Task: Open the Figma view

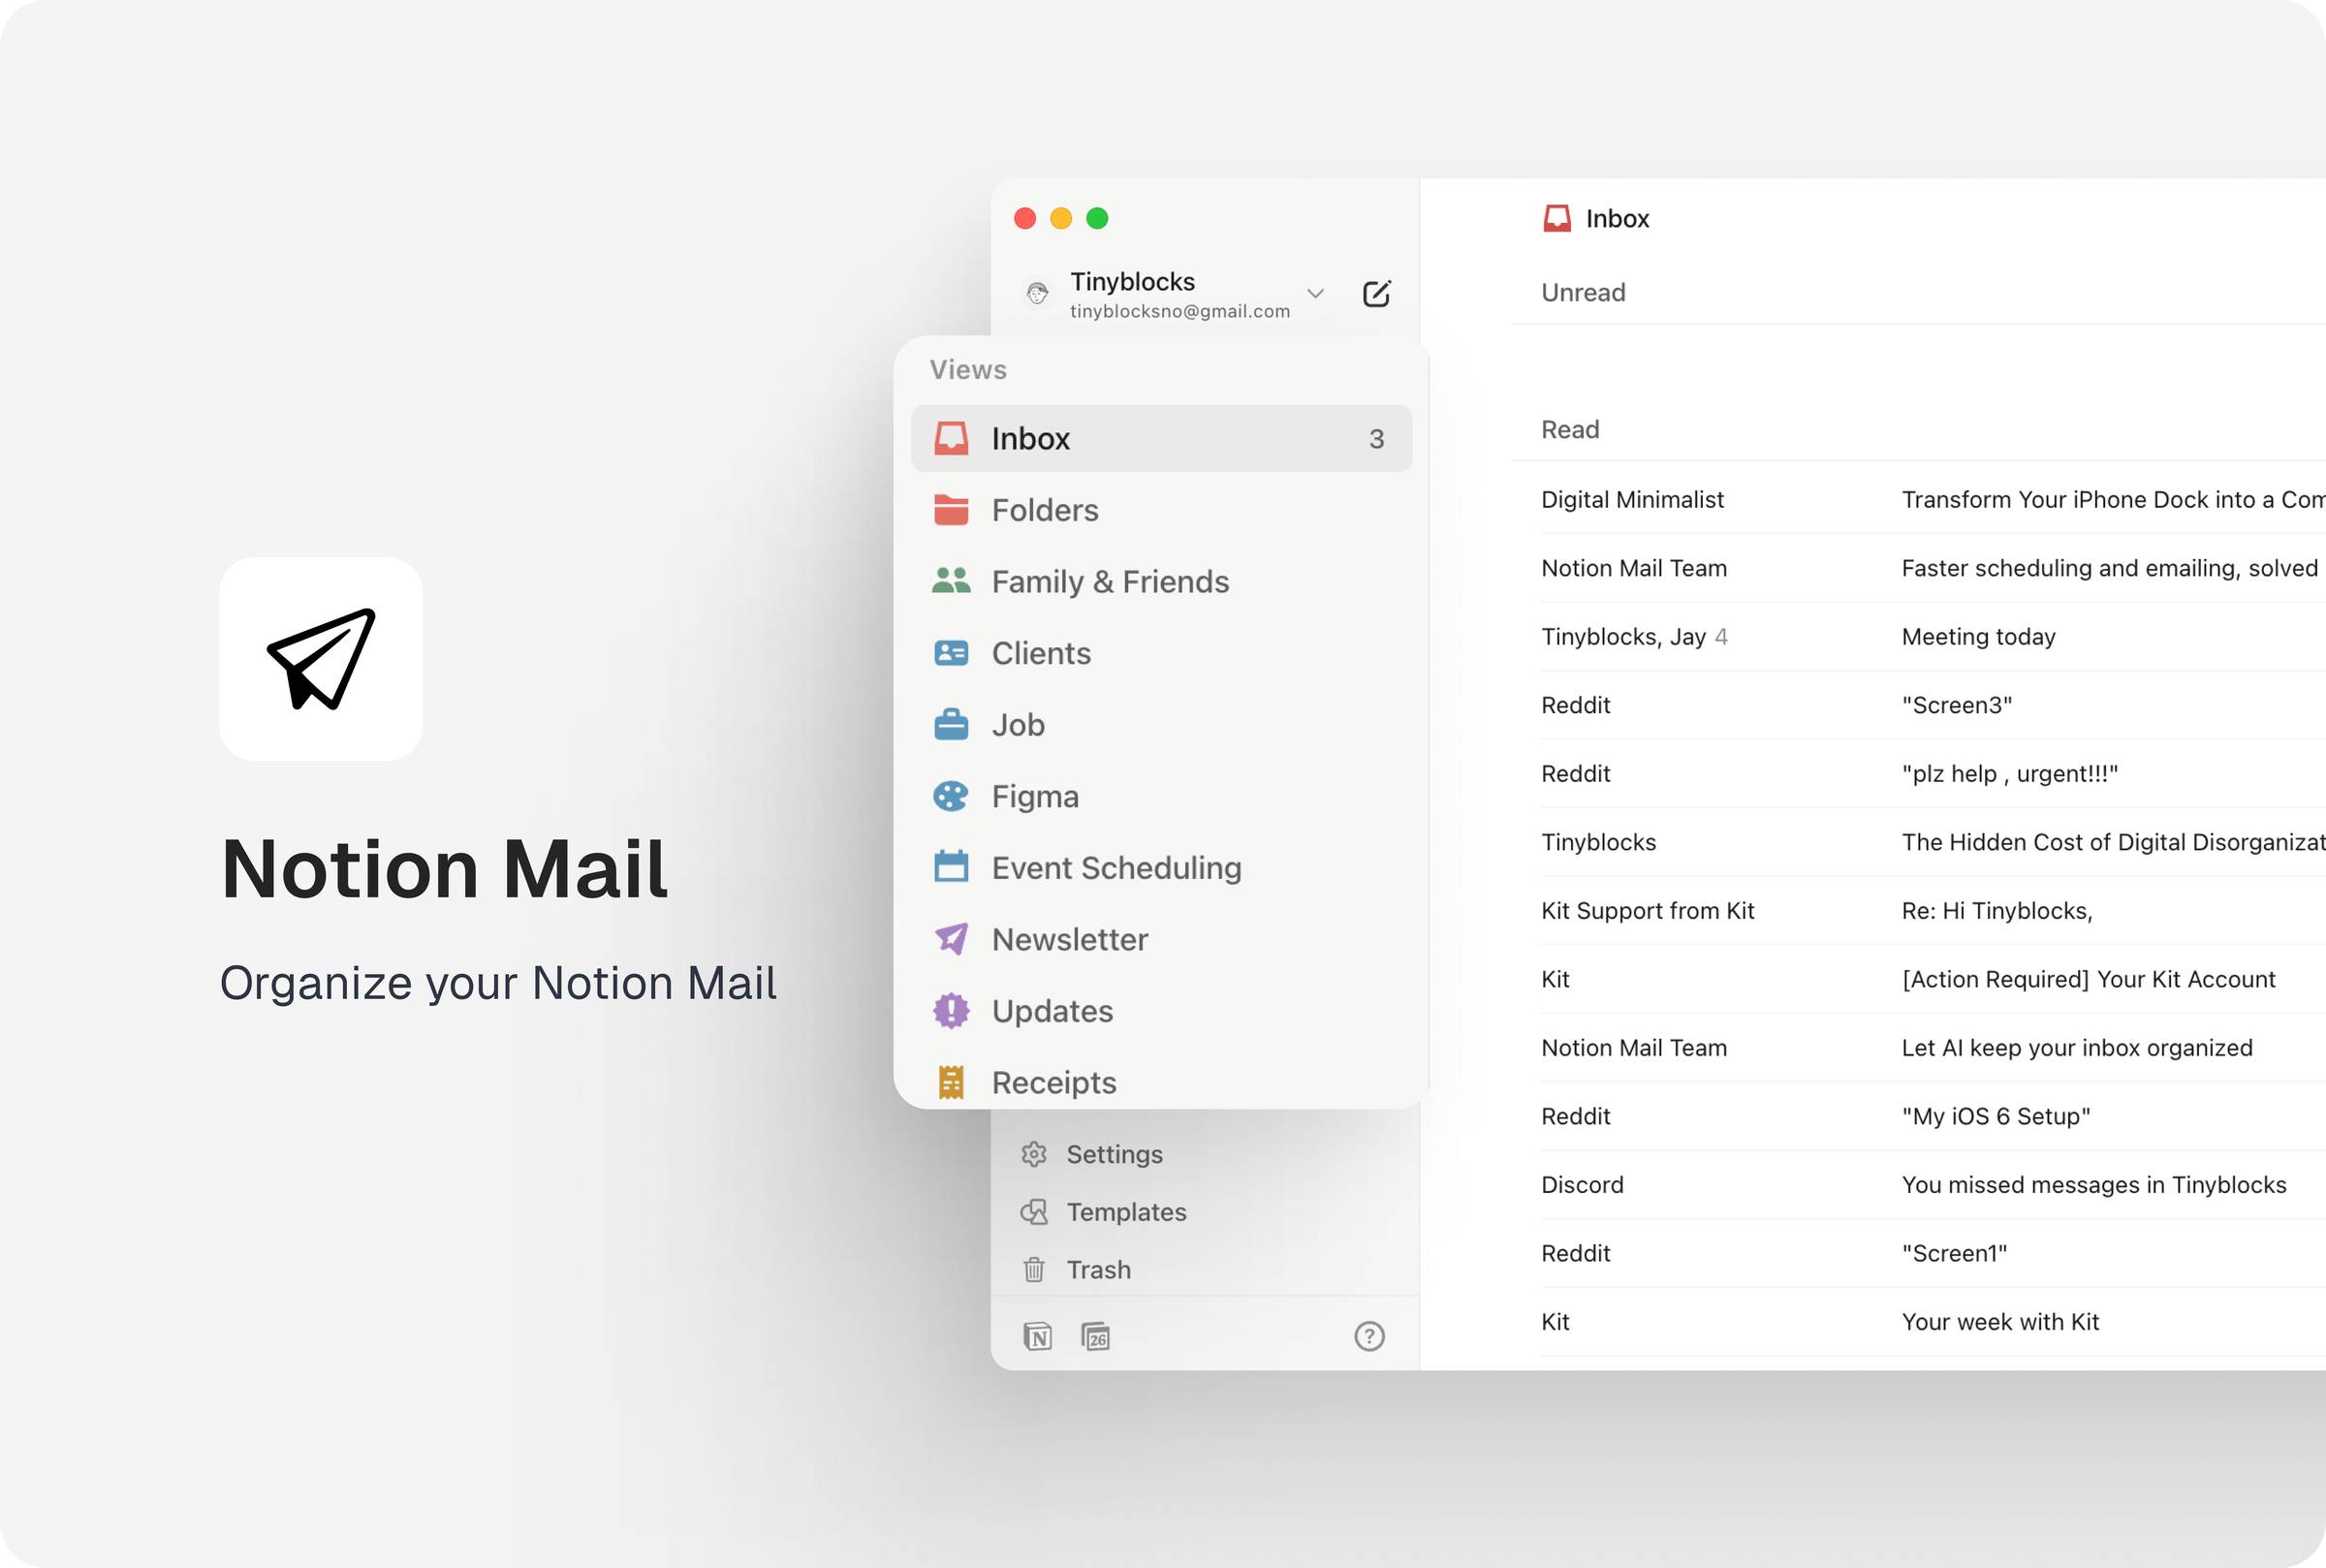Action: pyautogui.click(x=1161, y=796)
